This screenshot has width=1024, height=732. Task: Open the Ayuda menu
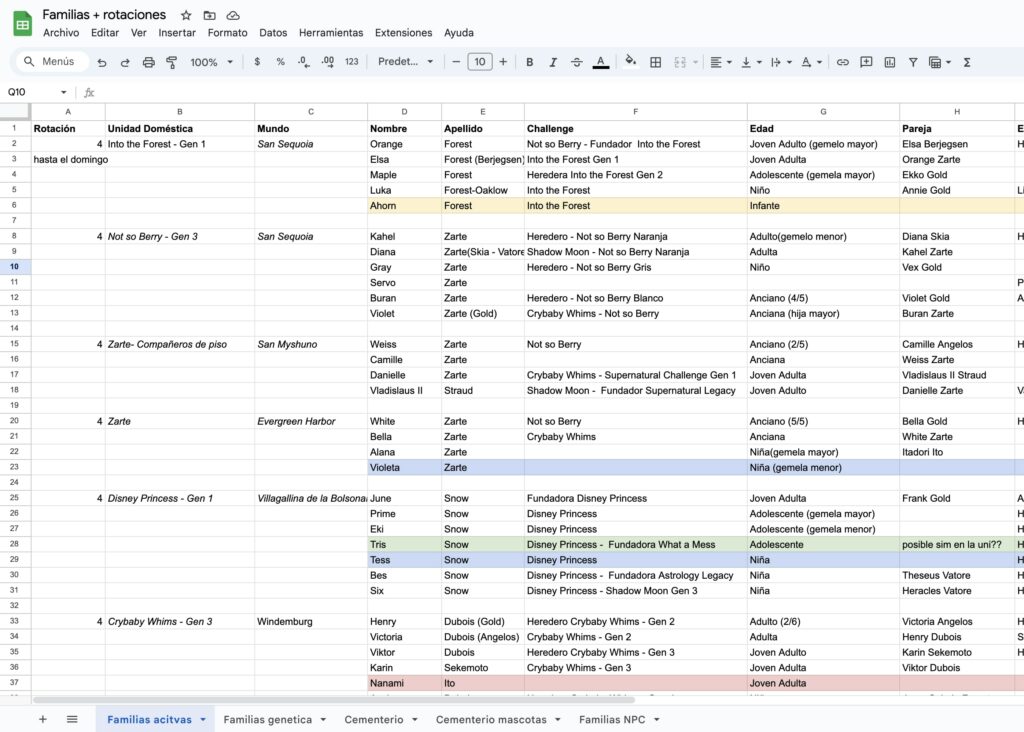point(459,33)
